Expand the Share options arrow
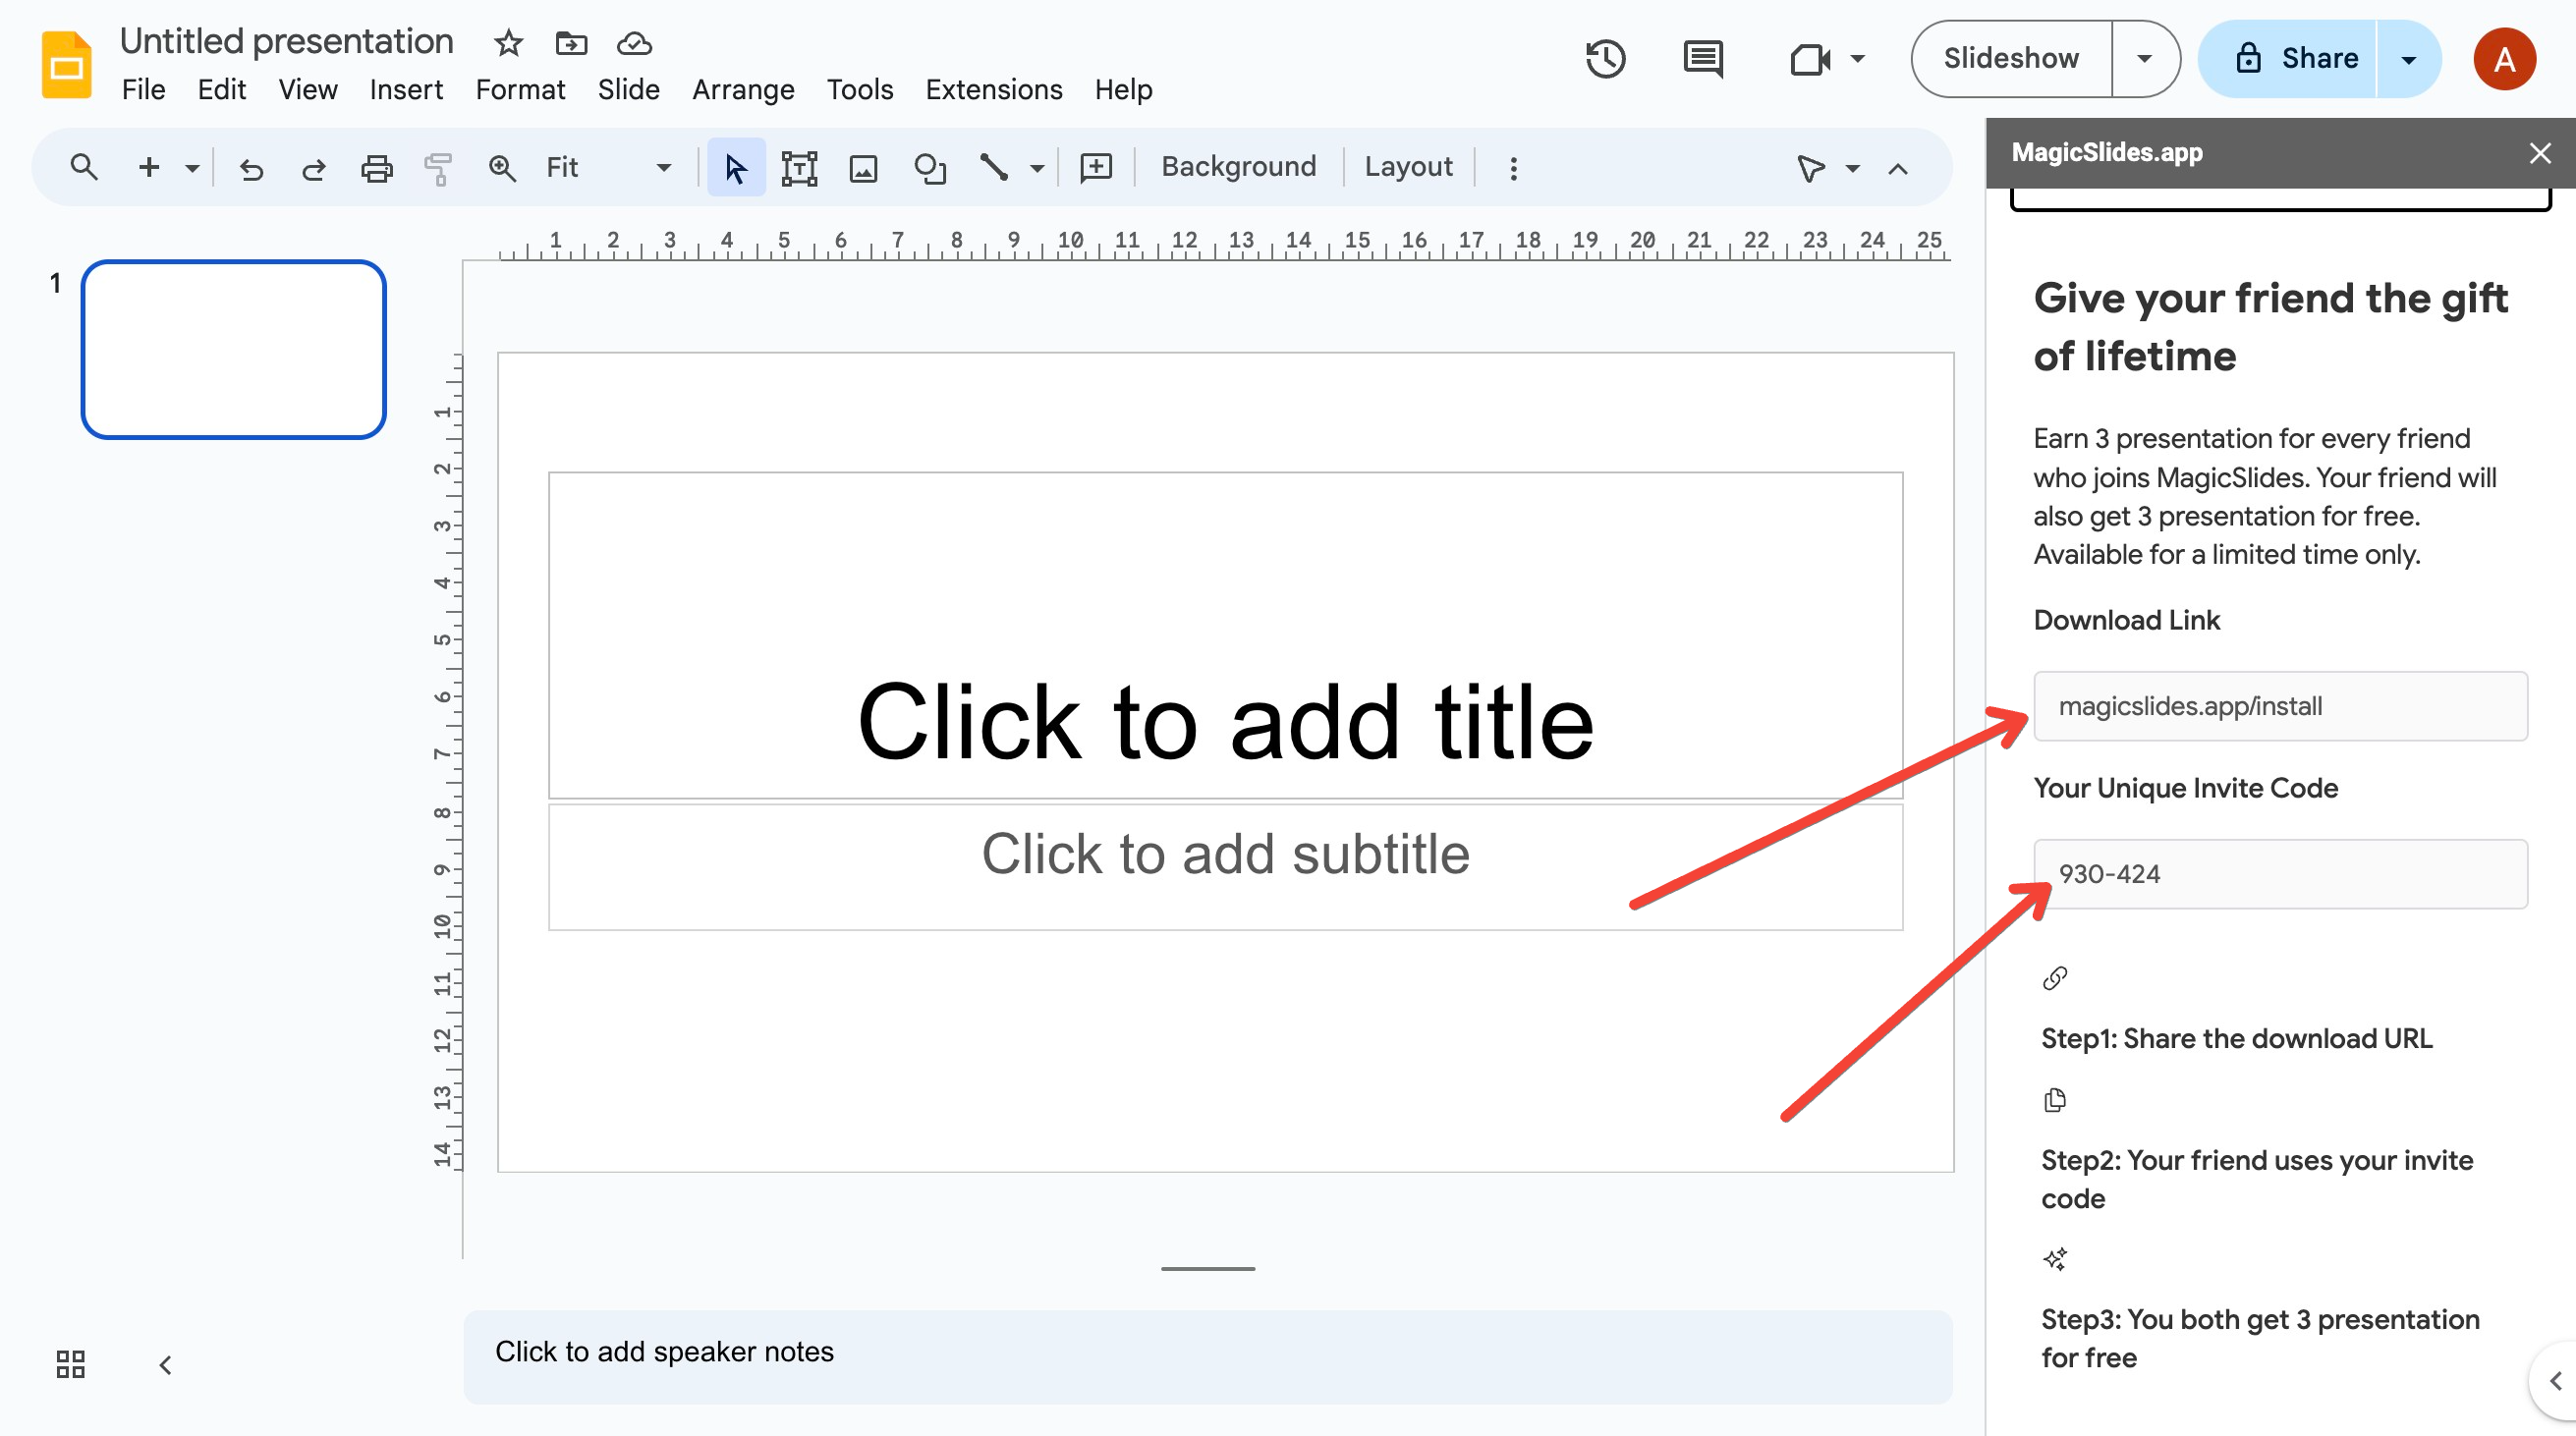The width and height of the screenshot is (2576, 1436). (x=2408, y=59)
